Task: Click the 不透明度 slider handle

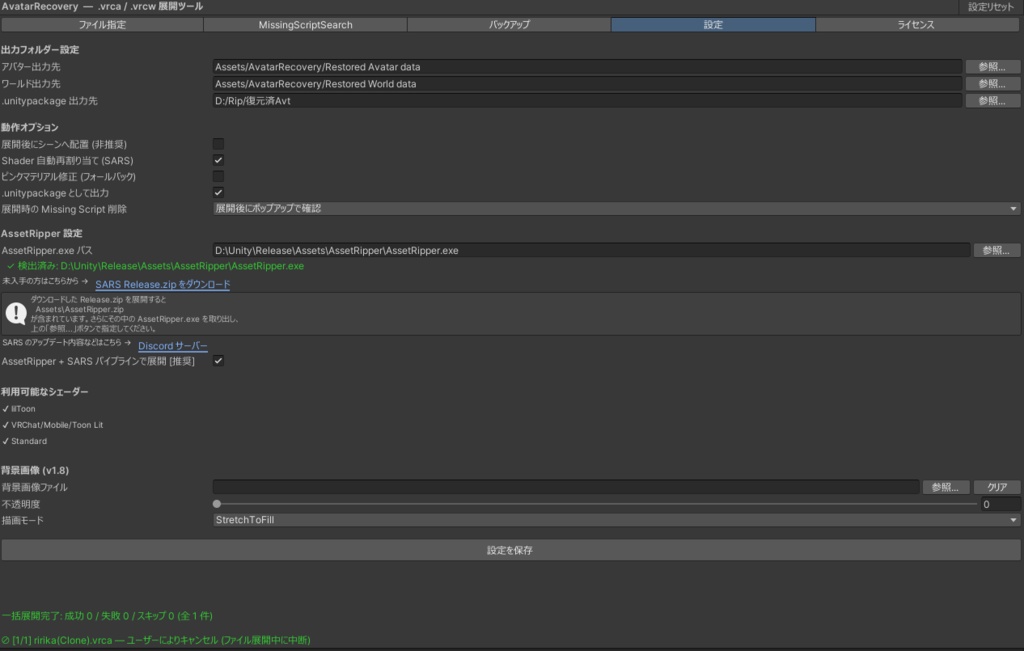Action: pos(217,504)
